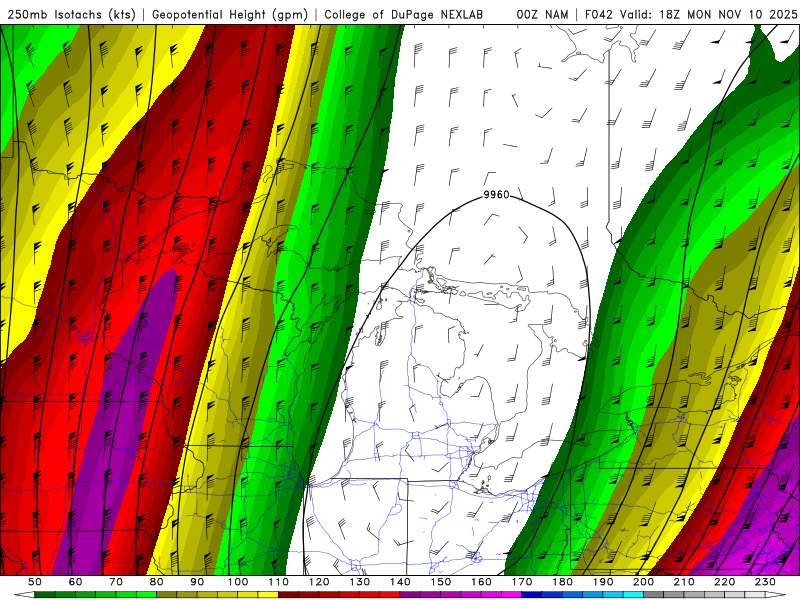Screen dimensions: 800x600
Task: Click the 130 value on the color scale
Action: point(360,582)
